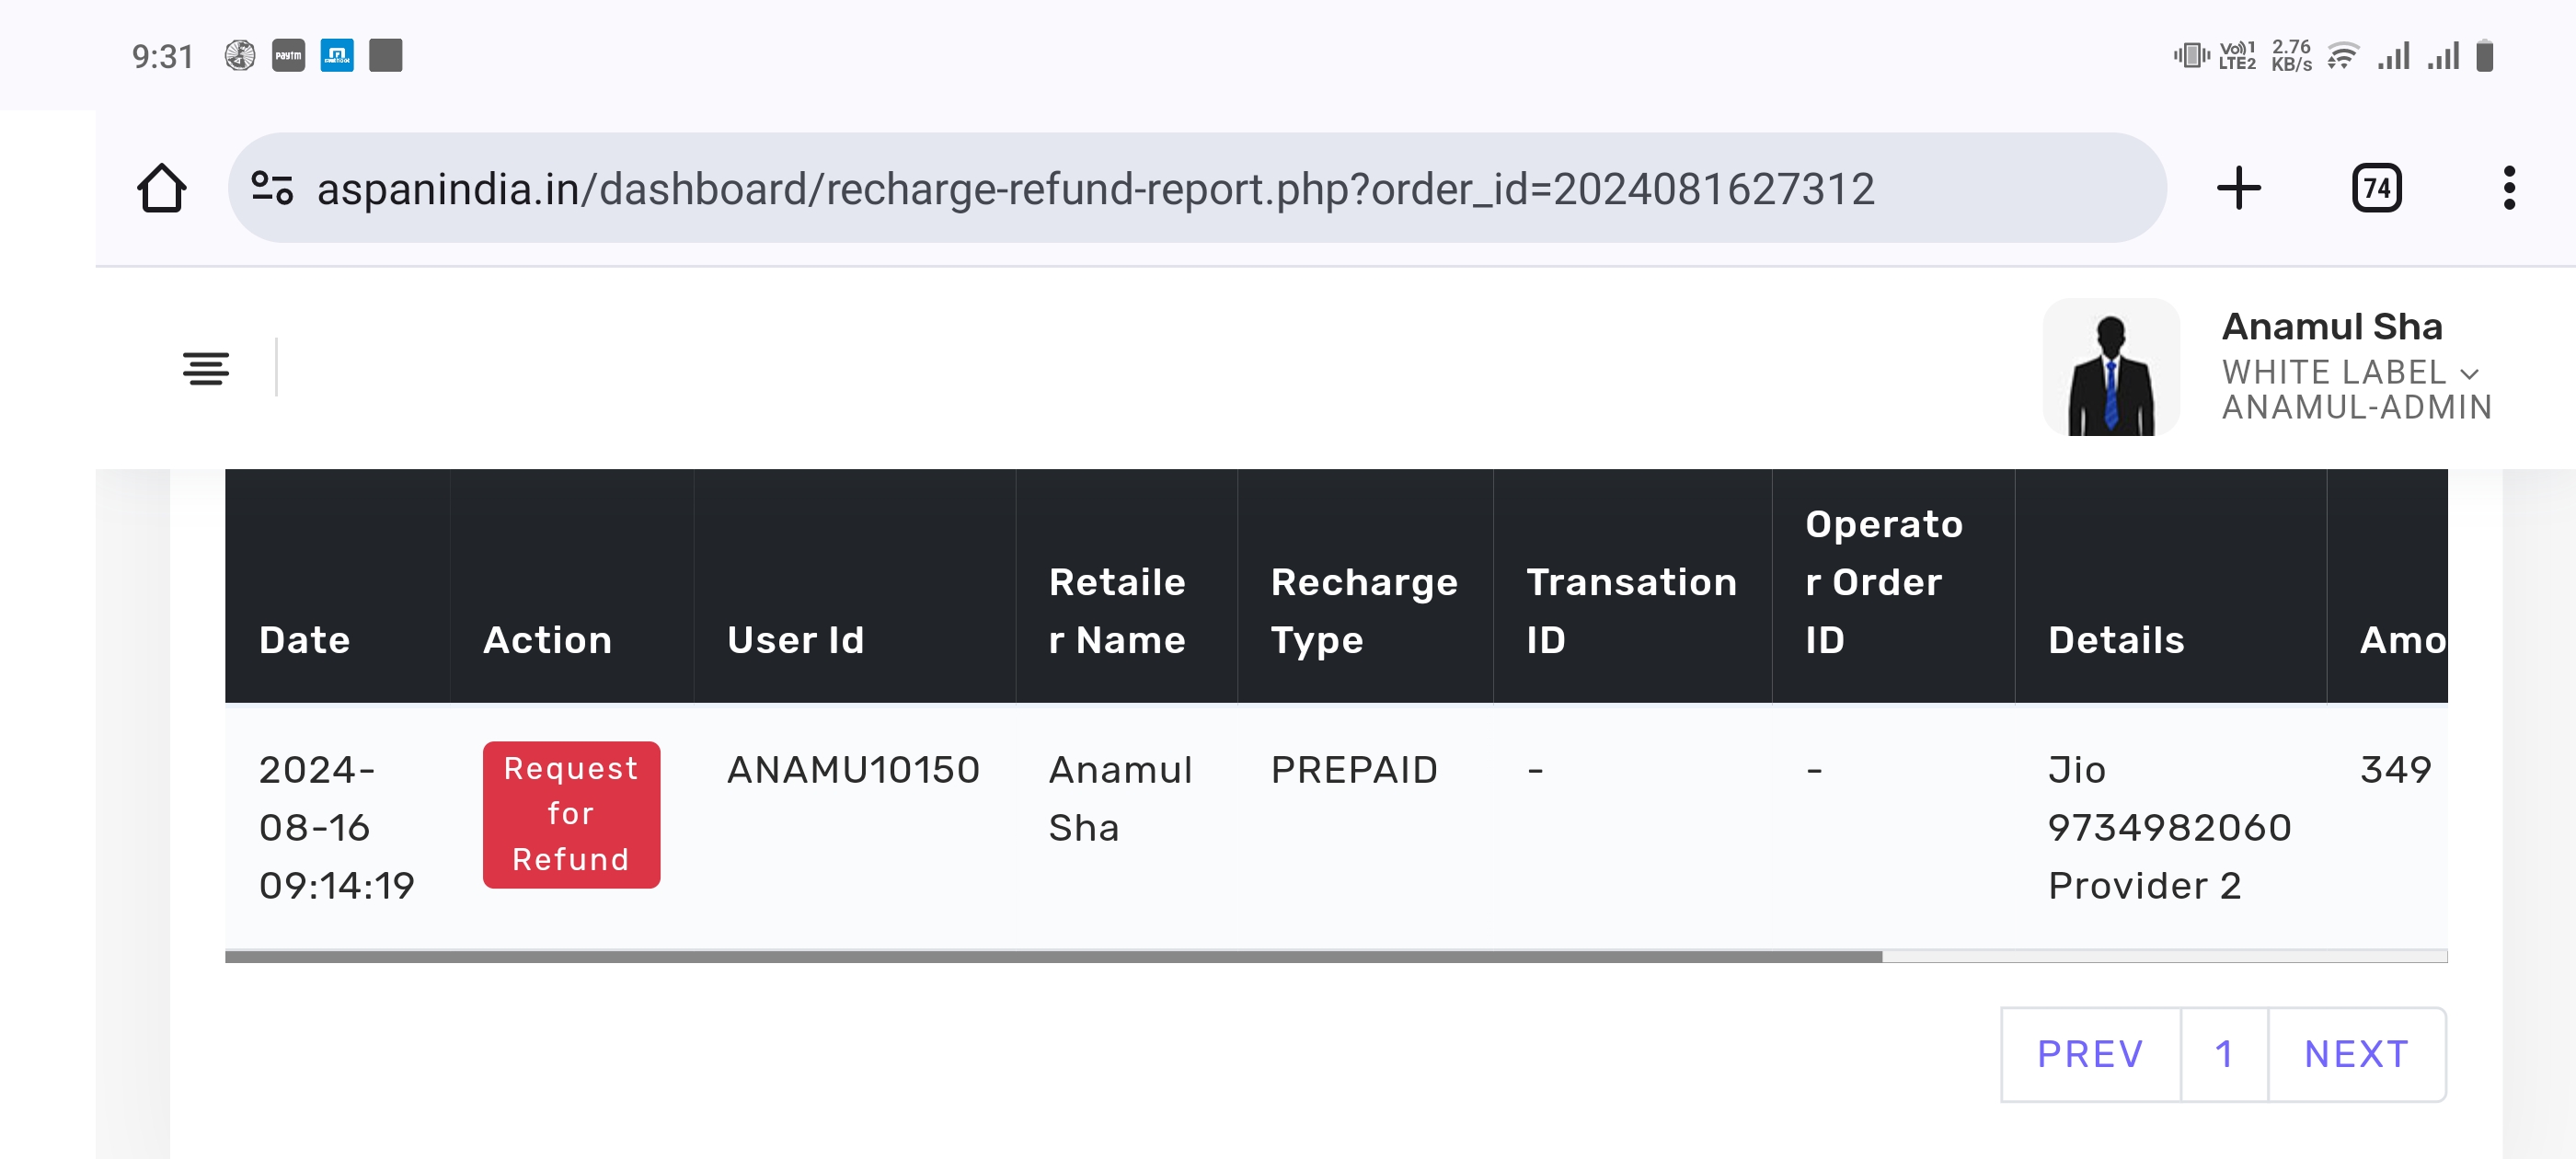Image resolution: width=2576 pixels, height=1159 pixels.
Task: Tap the Paytm notification icon
Action: pyautogui.click(x=288, y=56)
